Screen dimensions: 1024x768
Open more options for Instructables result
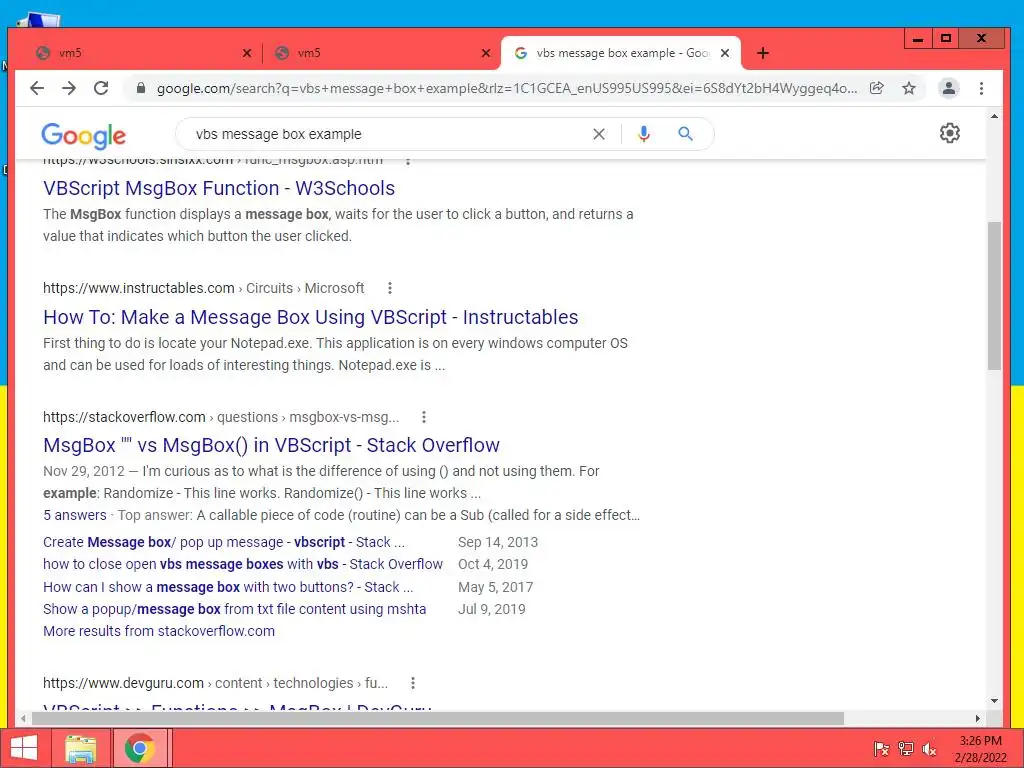coord(390,288)
